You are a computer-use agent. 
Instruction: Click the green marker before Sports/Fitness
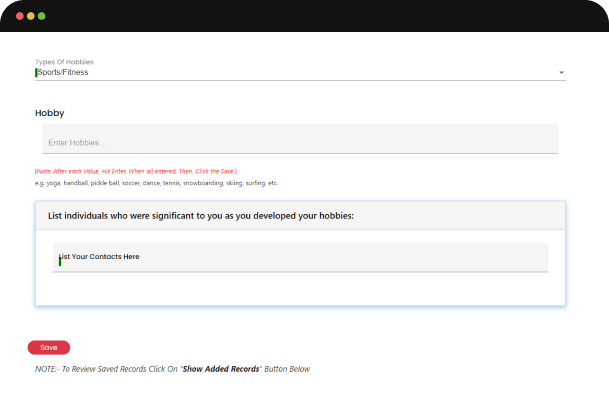(x=37, y=73)
